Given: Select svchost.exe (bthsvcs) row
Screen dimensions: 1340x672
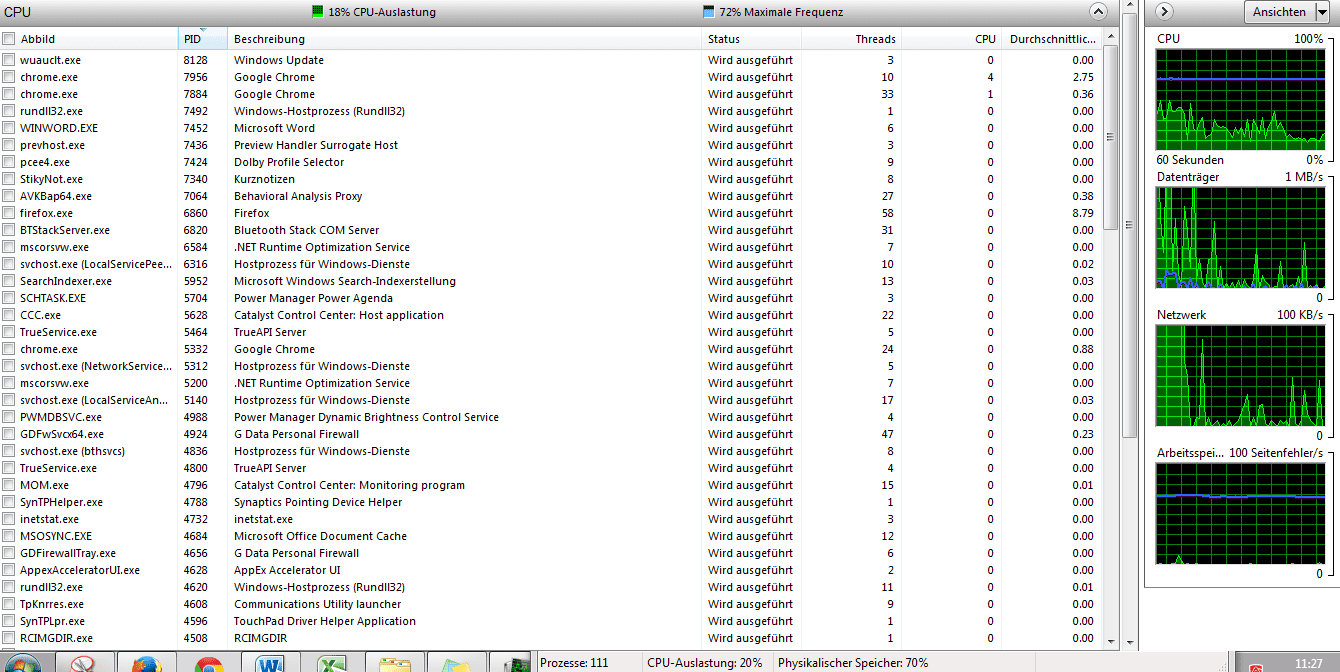Looking at the screenshot, I should click(x=550, y=451).
